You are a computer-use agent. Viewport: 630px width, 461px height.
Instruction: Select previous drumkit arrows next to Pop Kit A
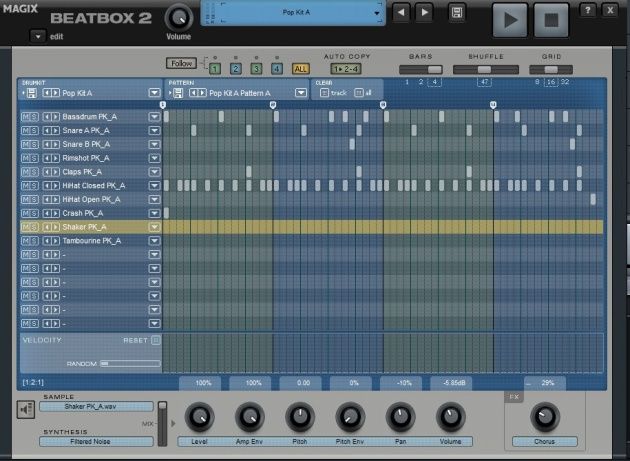click(51, 93)
